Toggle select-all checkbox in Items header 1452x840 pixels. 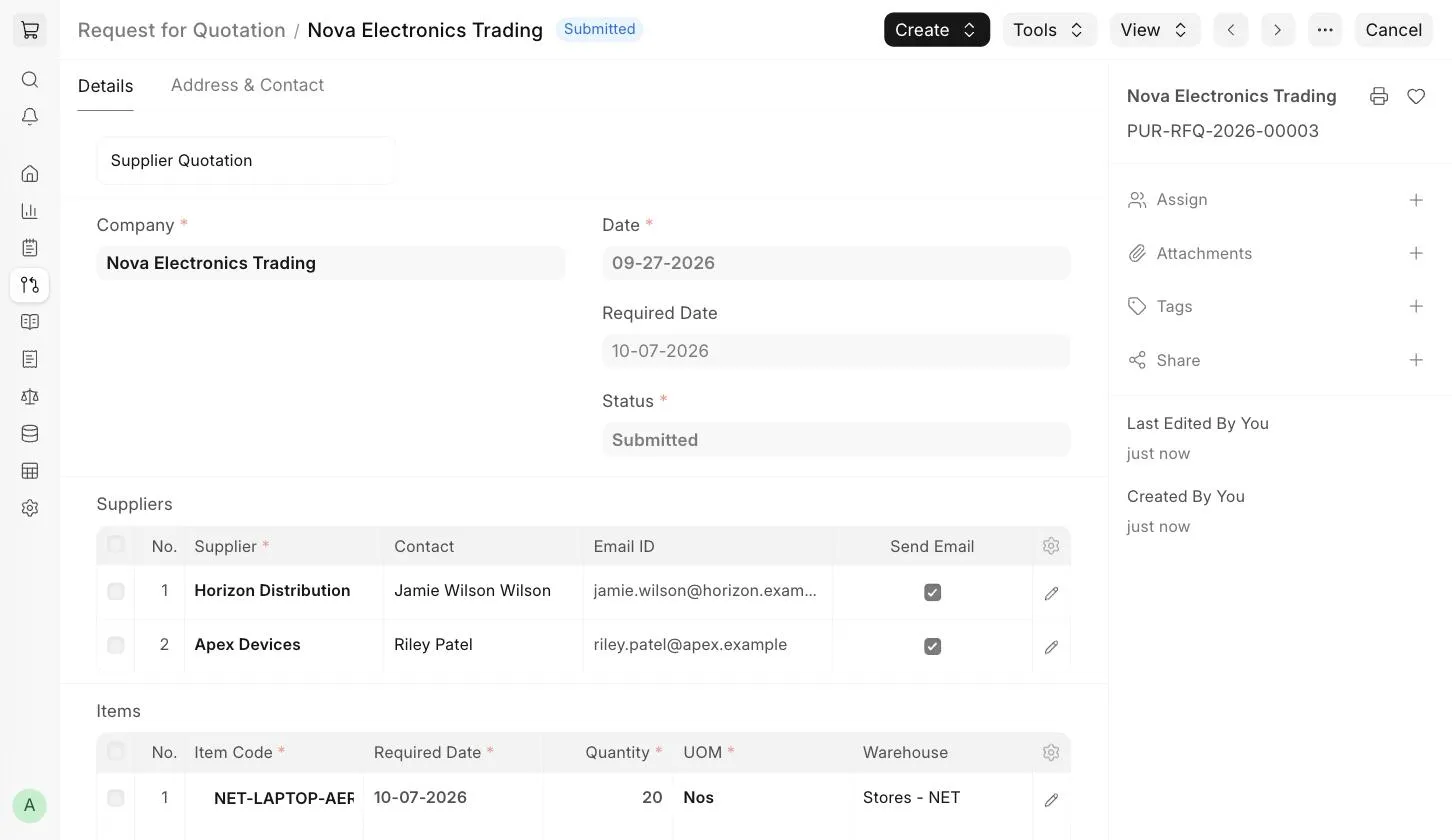[116, 750]
